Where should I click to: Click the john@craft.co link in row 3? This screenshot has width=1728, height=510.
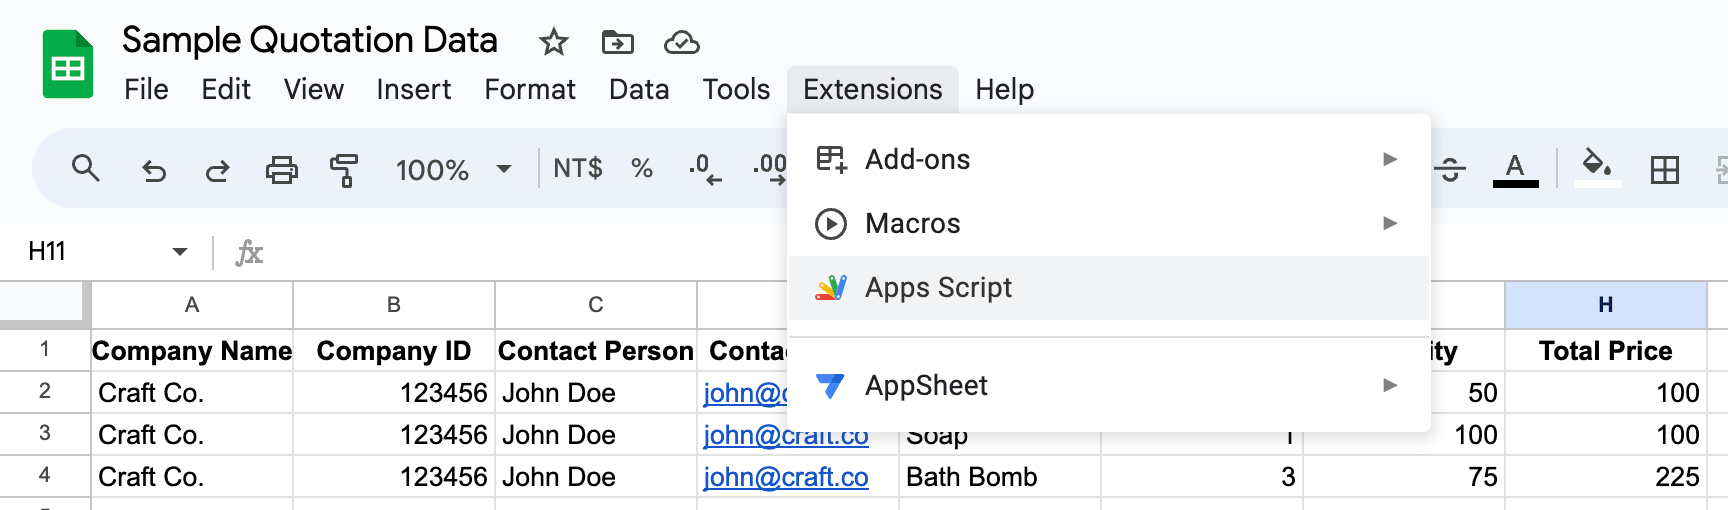[x=786, y=435]
